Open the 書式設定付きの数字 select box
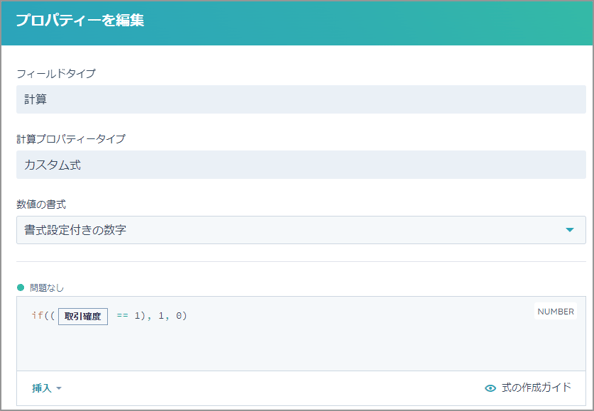 301,230
